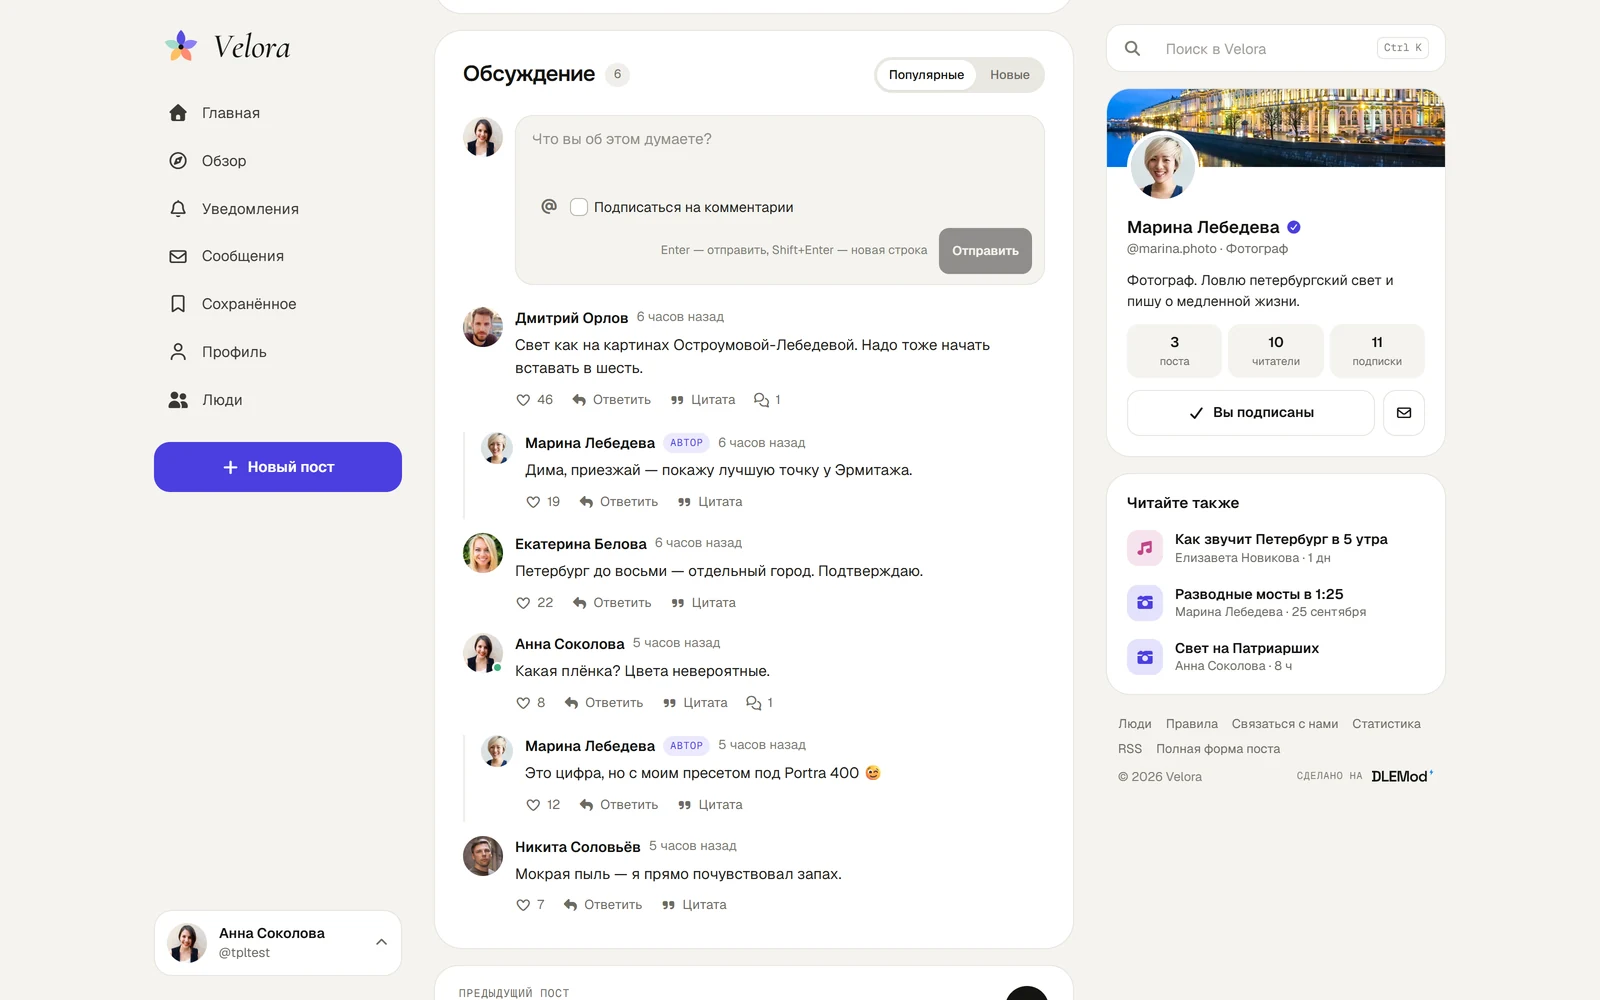Quote Екатерина Белова's comment
Viewport: 1600px width, 1000px height.
point(703,603)
